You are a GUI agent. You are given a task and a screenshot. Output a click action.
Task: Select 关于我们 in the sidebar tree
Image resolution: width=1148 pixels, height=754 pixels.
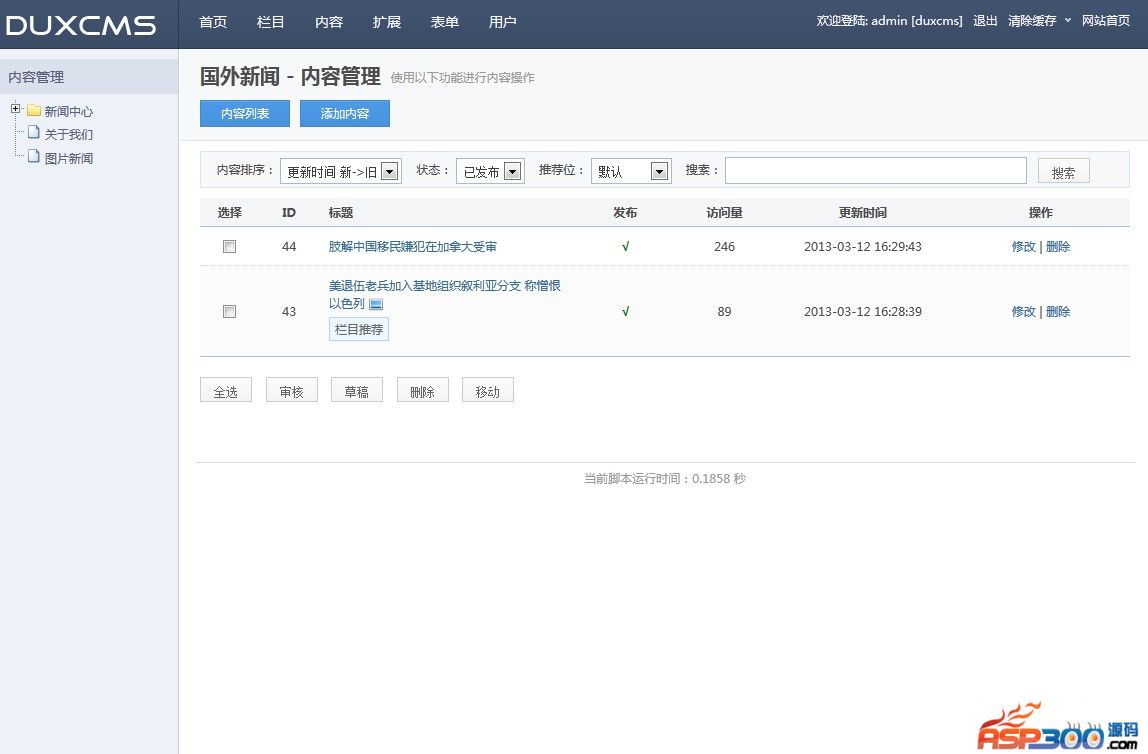point(69,134)
